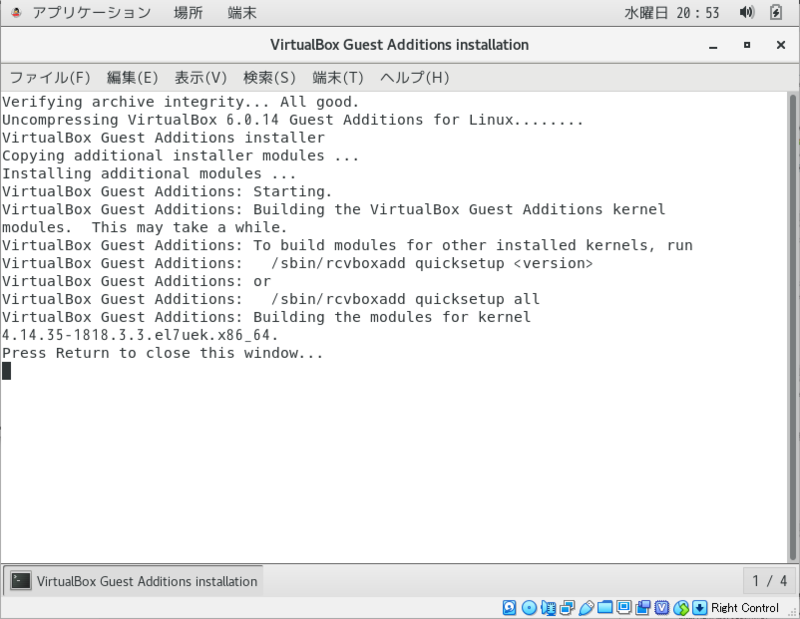The width and height of the screenshot is (800, 619).
Task: Open the volume speaker icon in top bar
Action: point(747,12)
